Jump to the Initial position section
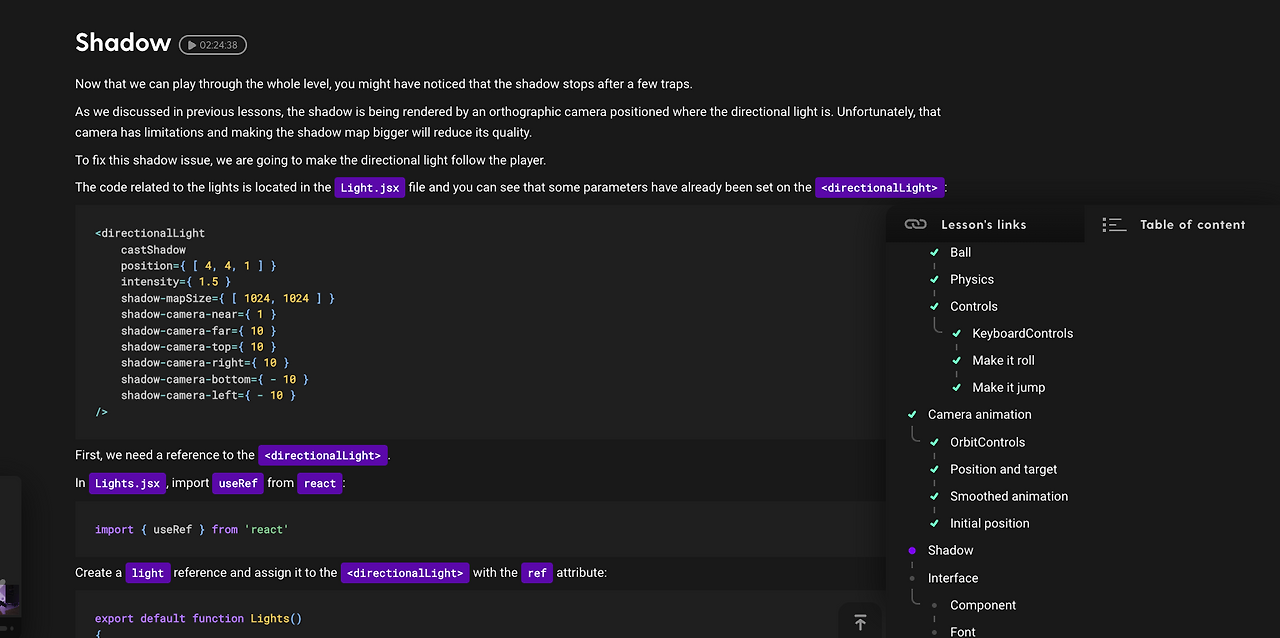The width and height of the screenshot is (1280, 638). [990, 522]
